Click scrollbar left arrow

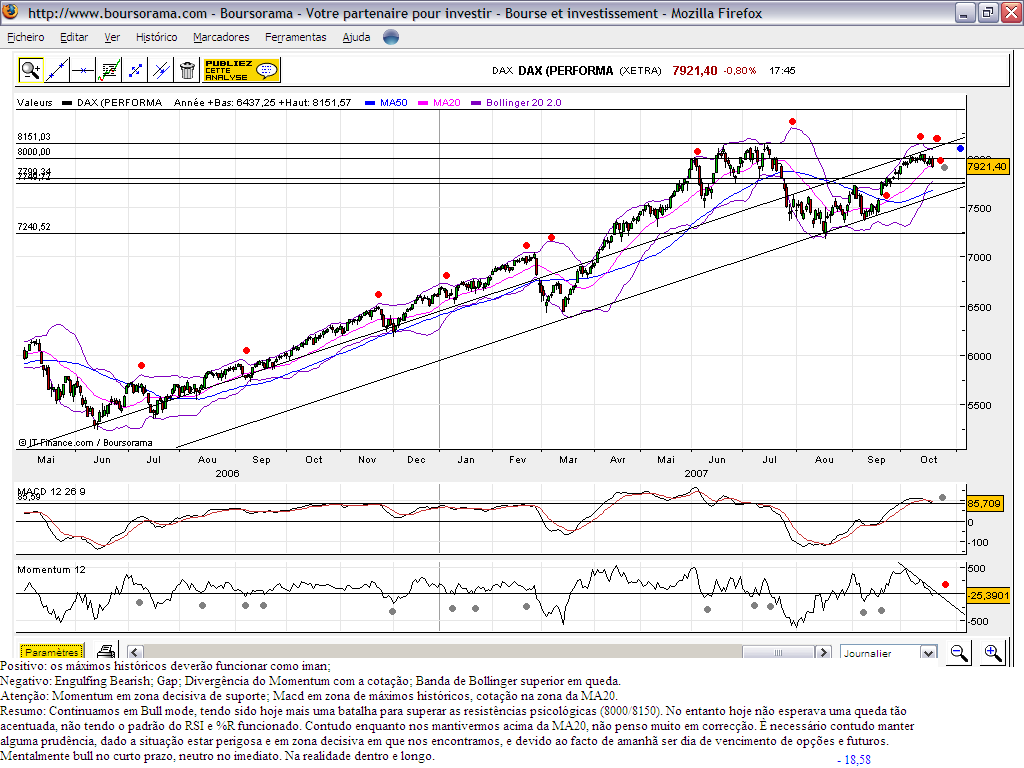135,652
